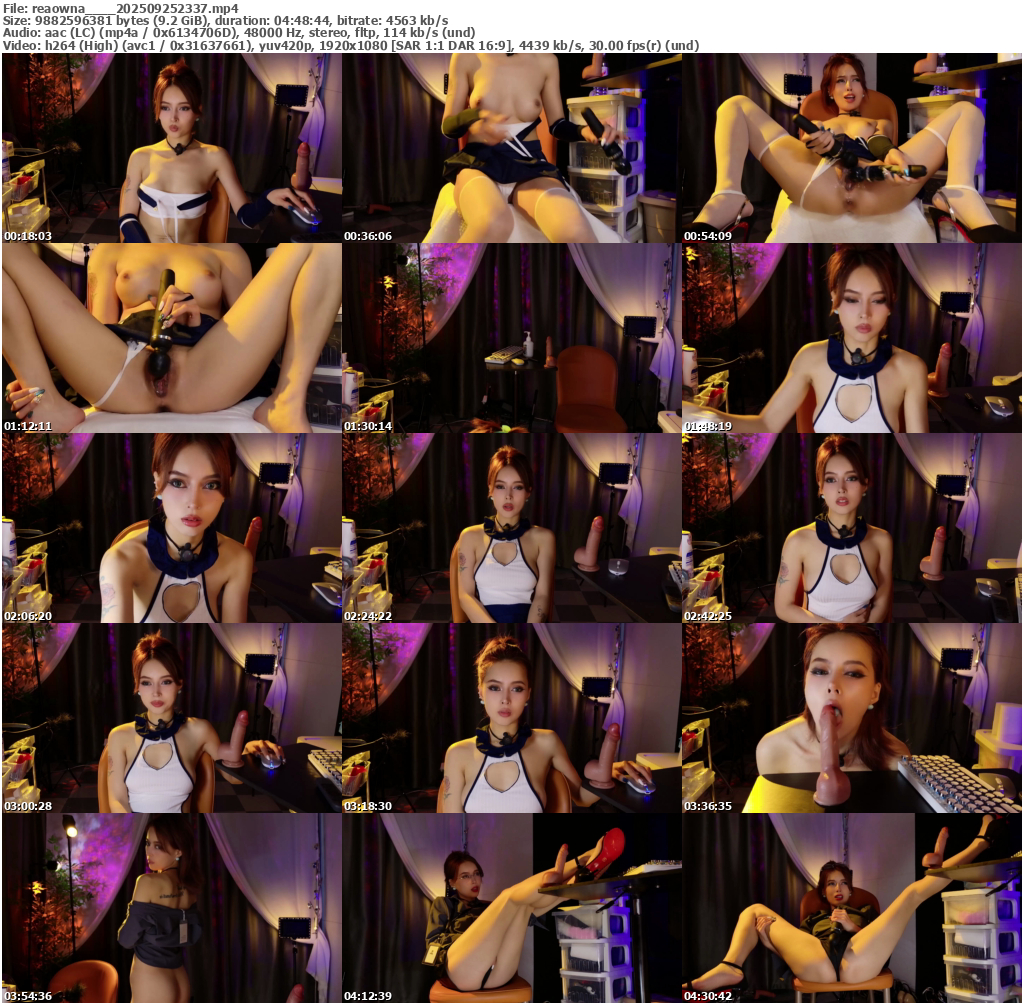The height and width of the screenshot is (1003, 1024).
Task: Click the thumbnail marked 02:06:20
Action: click(x=171, y=528)
